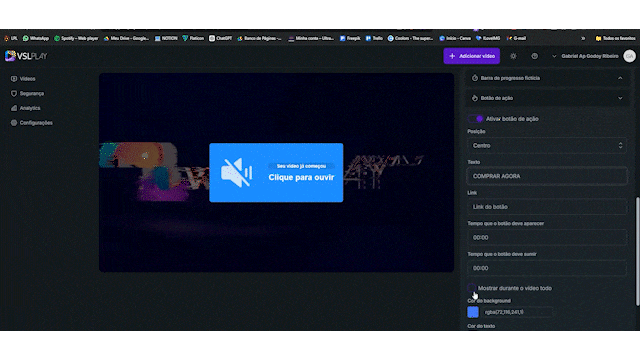Open the user menu chevron beside Gabriel
This screenshot has width=640, height=360.
coord(554,56)
